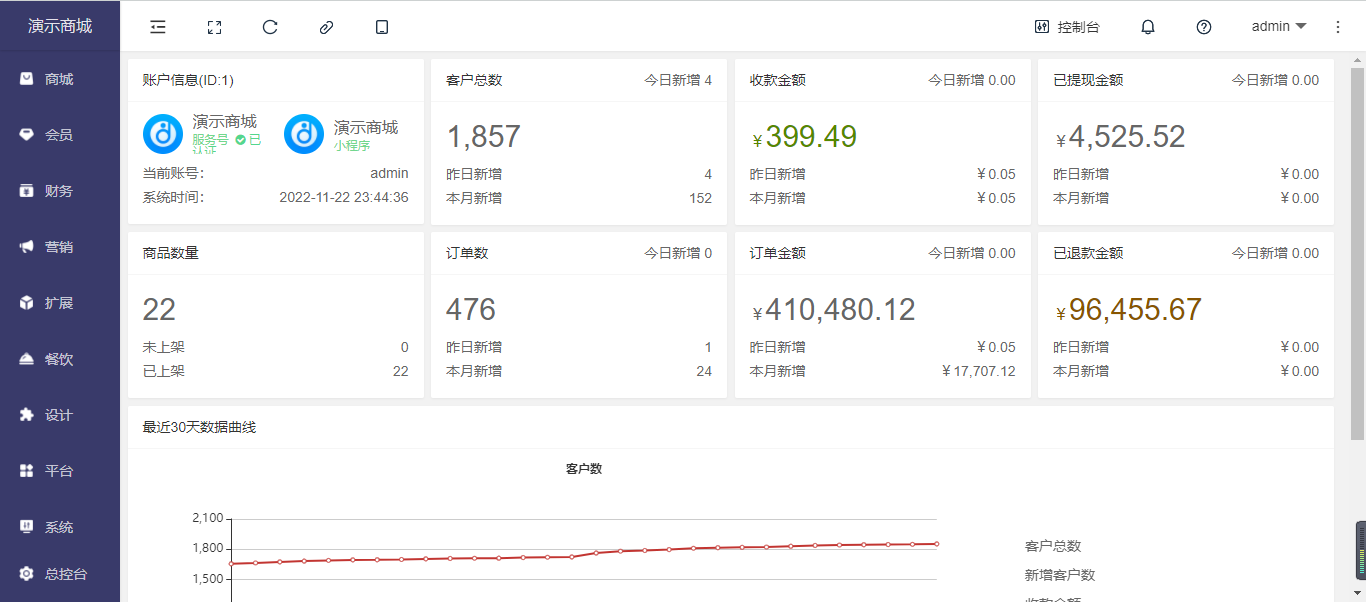The width and height of the screenshot is (1366, 602).
Task: Click the 设计 puzzle icon in sidebar
Action: coord(27,414)
